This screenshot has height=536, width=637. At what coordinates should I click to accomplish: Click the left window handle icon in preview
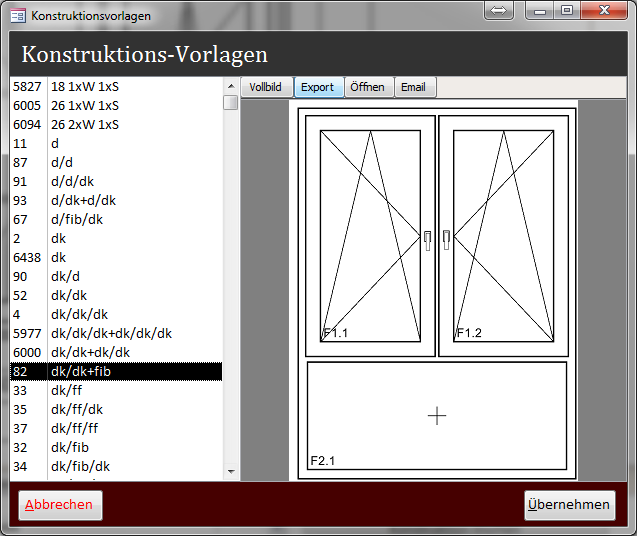[x=427, y=241]
